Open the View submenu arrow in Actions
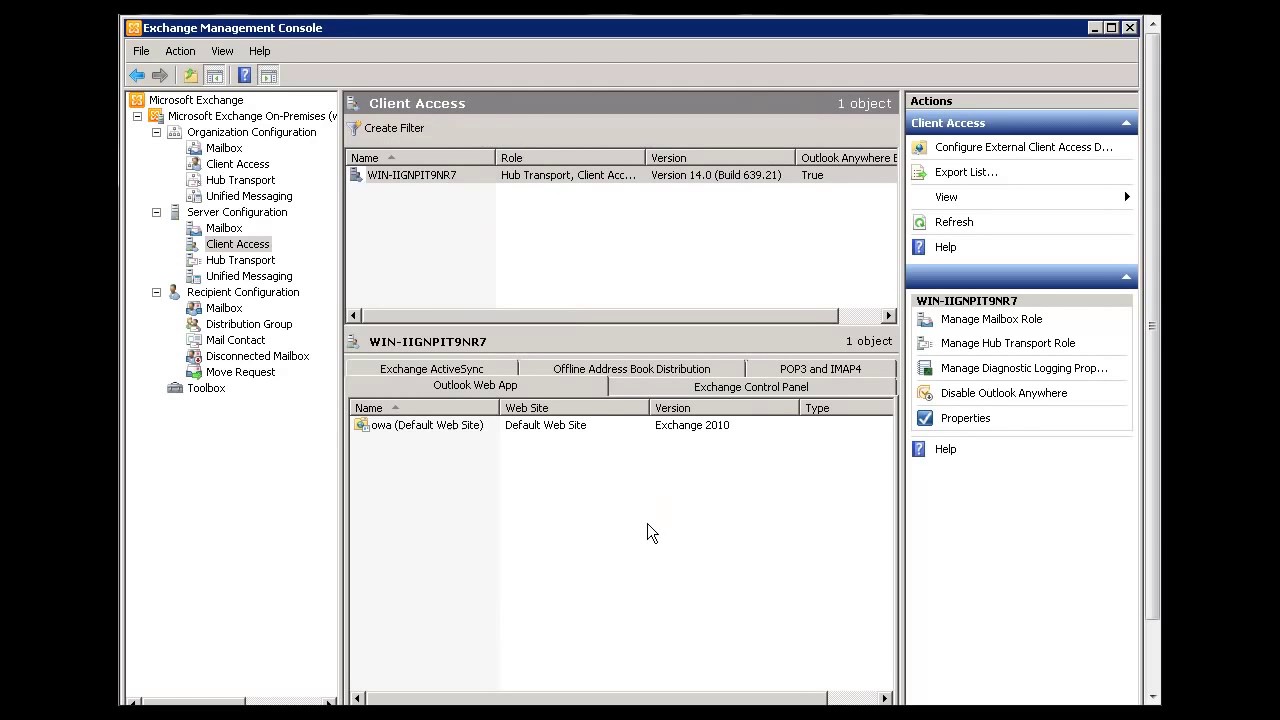The image size is (1280, 720). [1127, 197]
